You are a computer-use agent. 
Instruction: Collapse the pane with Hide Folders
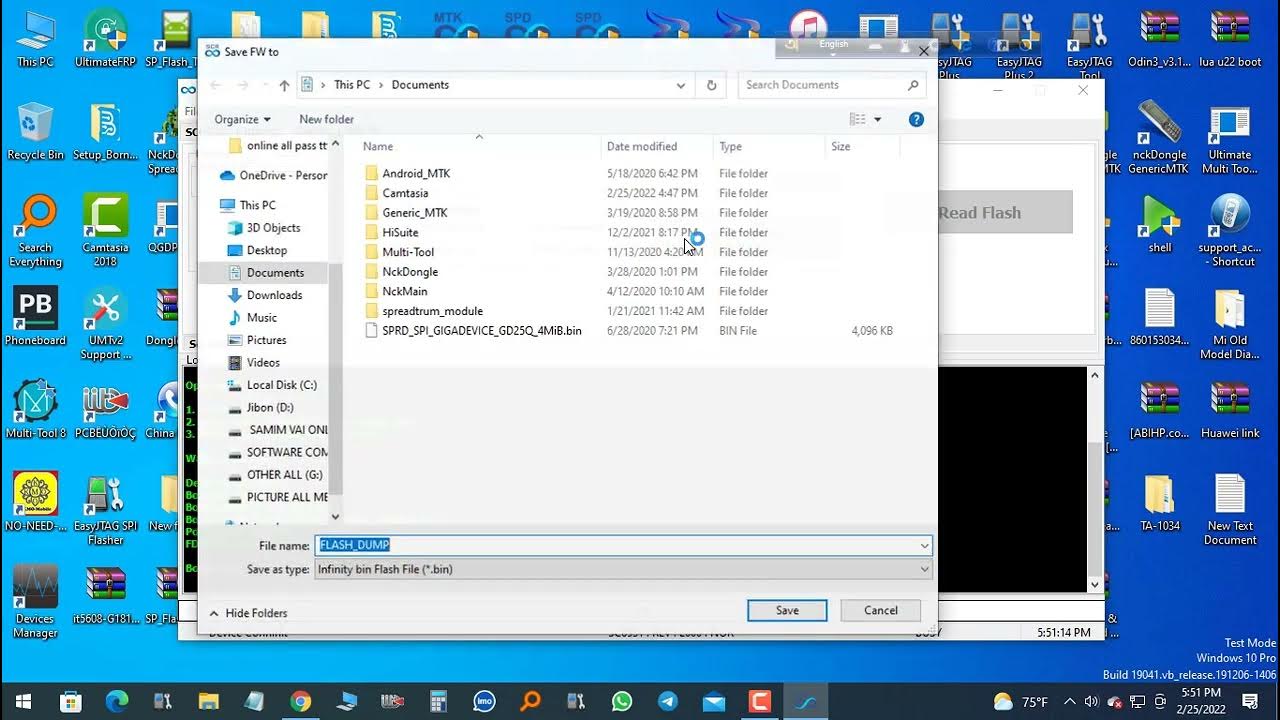click(x=248, y=613)
